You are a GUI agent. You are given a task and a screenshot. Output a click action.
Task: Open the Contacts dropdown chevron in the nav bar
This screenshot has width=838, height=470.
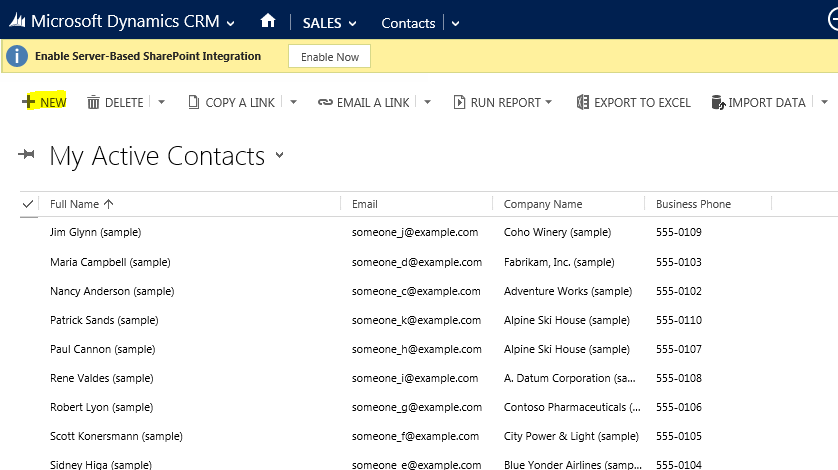[x=455, y=24]
